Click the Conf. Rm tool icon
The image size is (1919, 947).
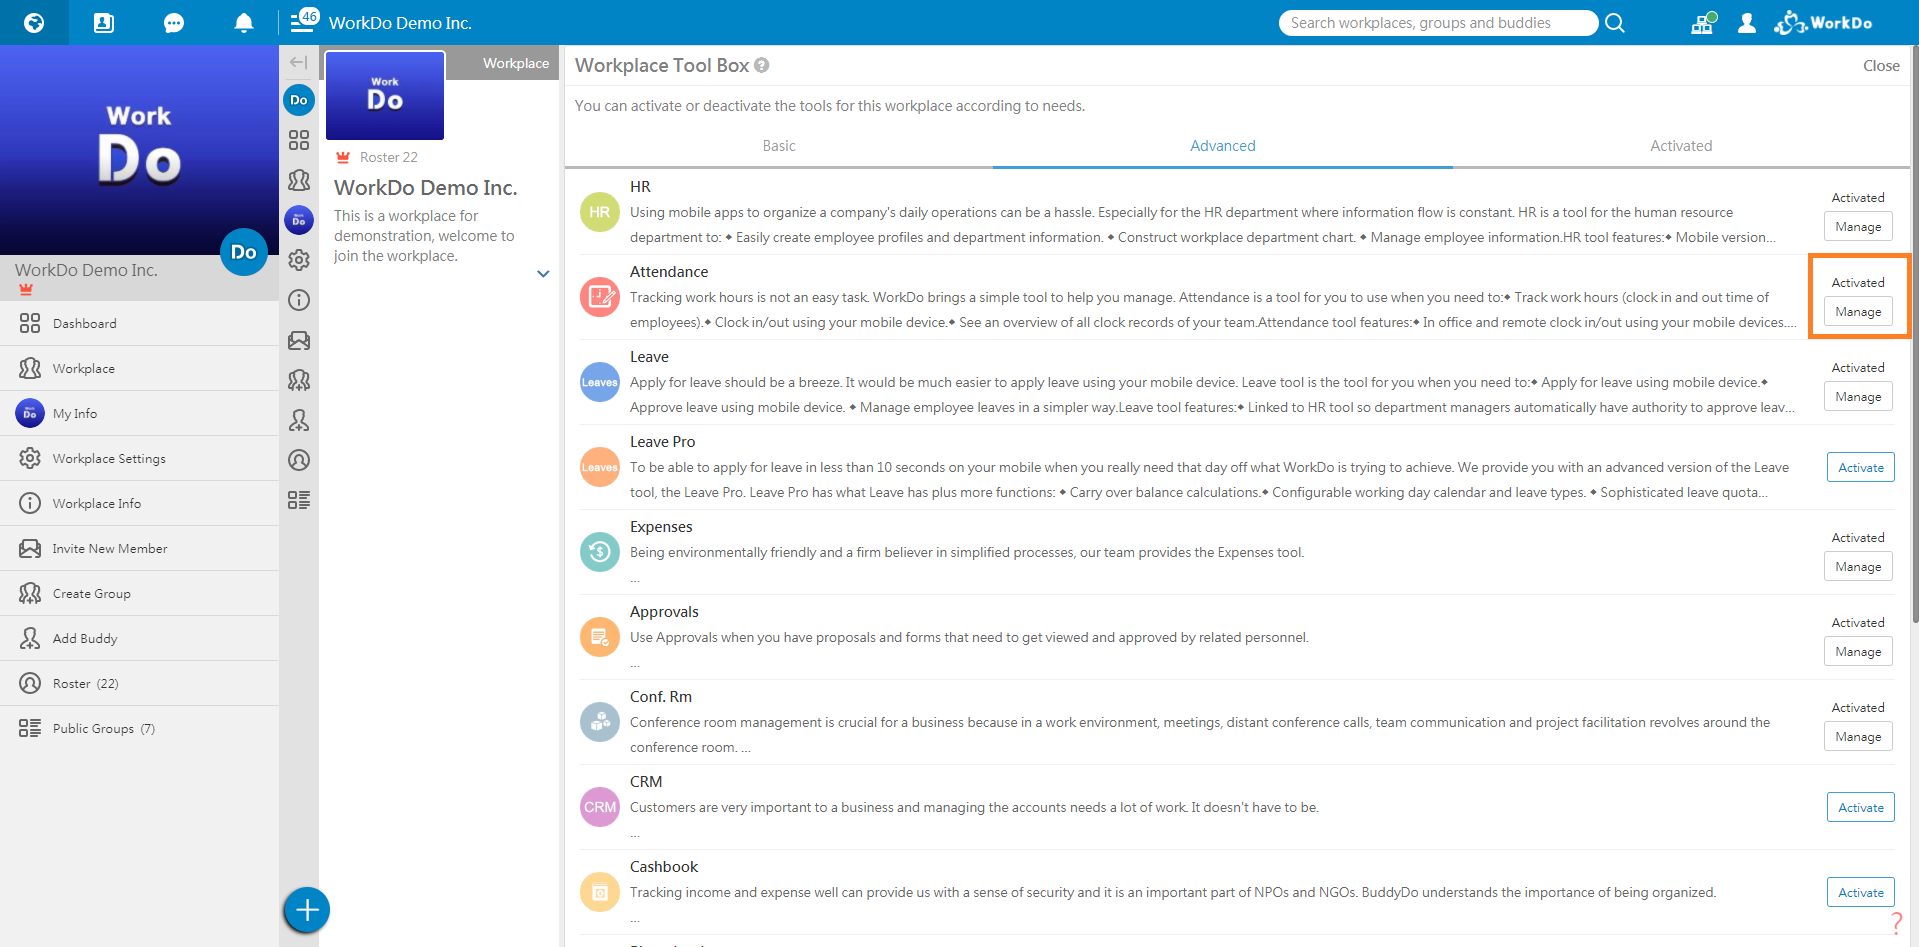(600, 722)
